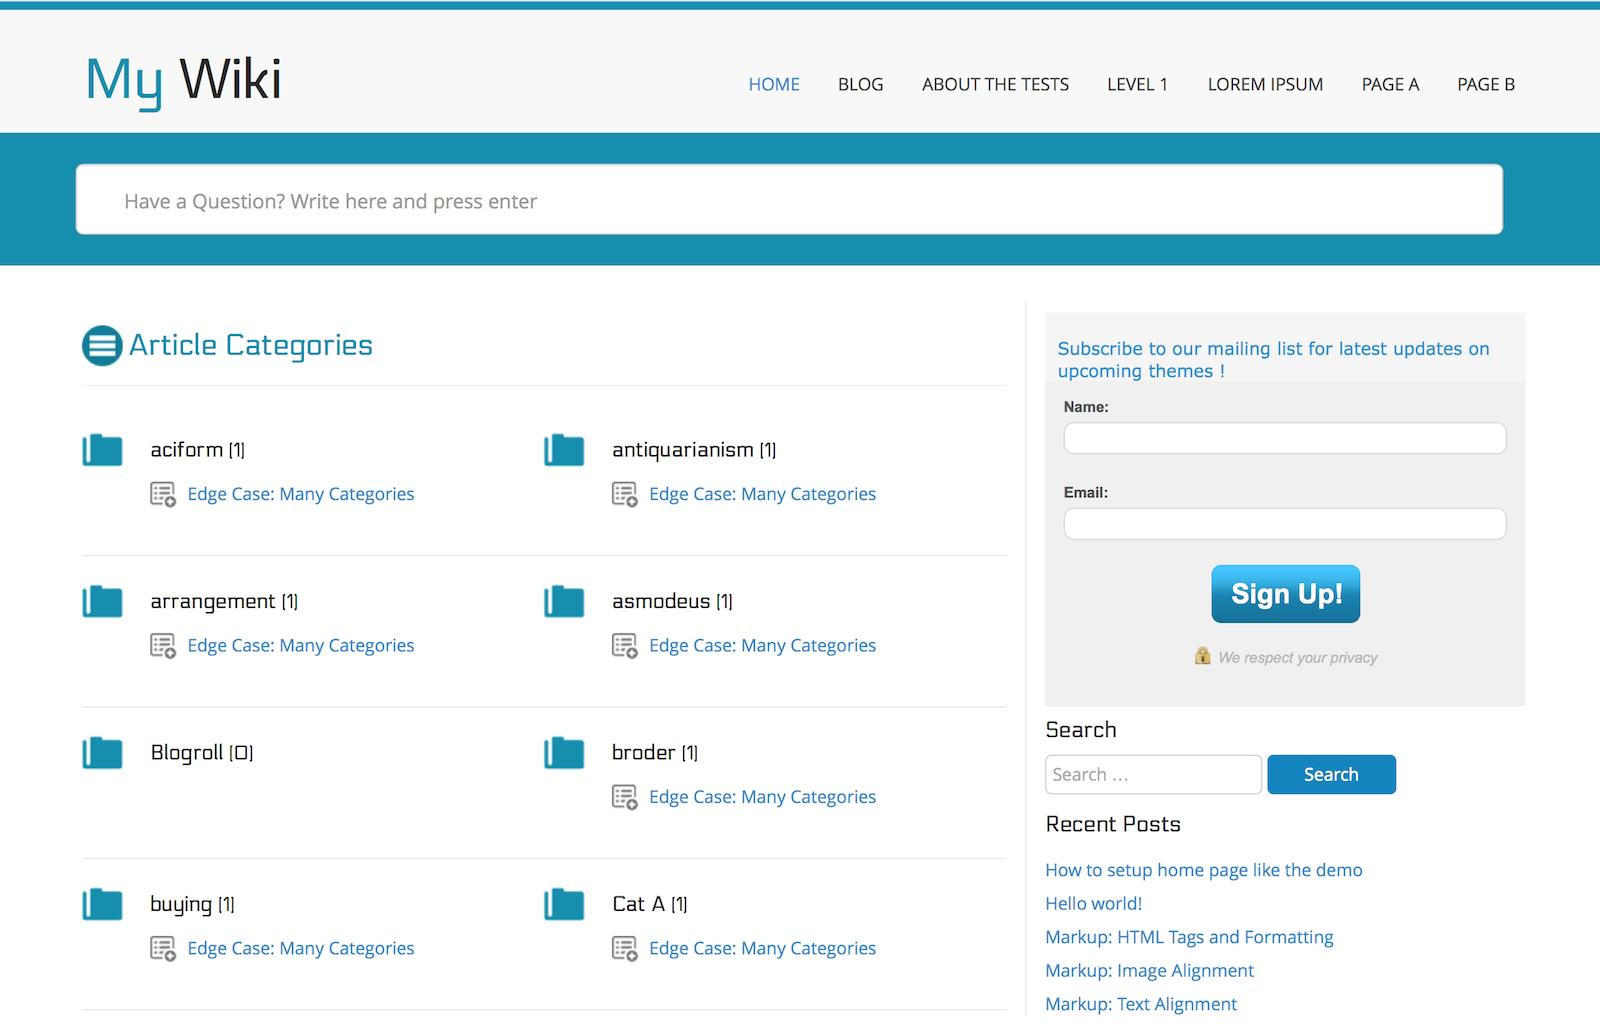Screen dimensions: 1600x1029
Task: Focus the Name input field
Action: click(1284, 438)
